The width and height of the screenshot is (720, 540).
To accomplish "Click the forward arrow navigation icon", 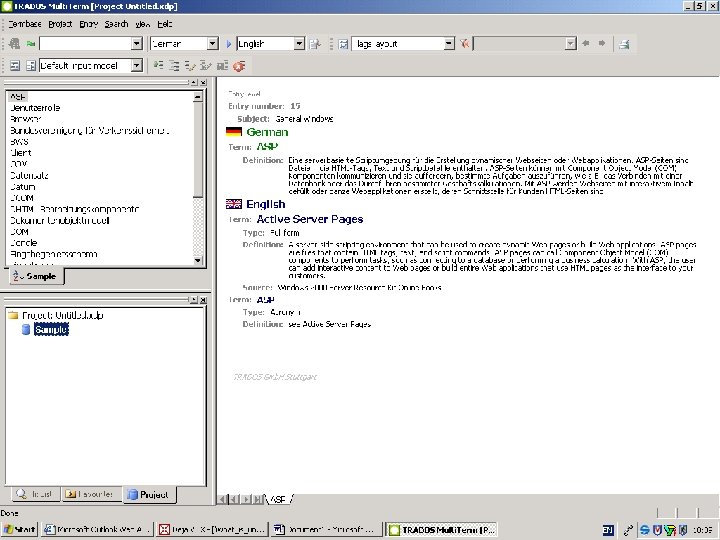I will 602,44.
